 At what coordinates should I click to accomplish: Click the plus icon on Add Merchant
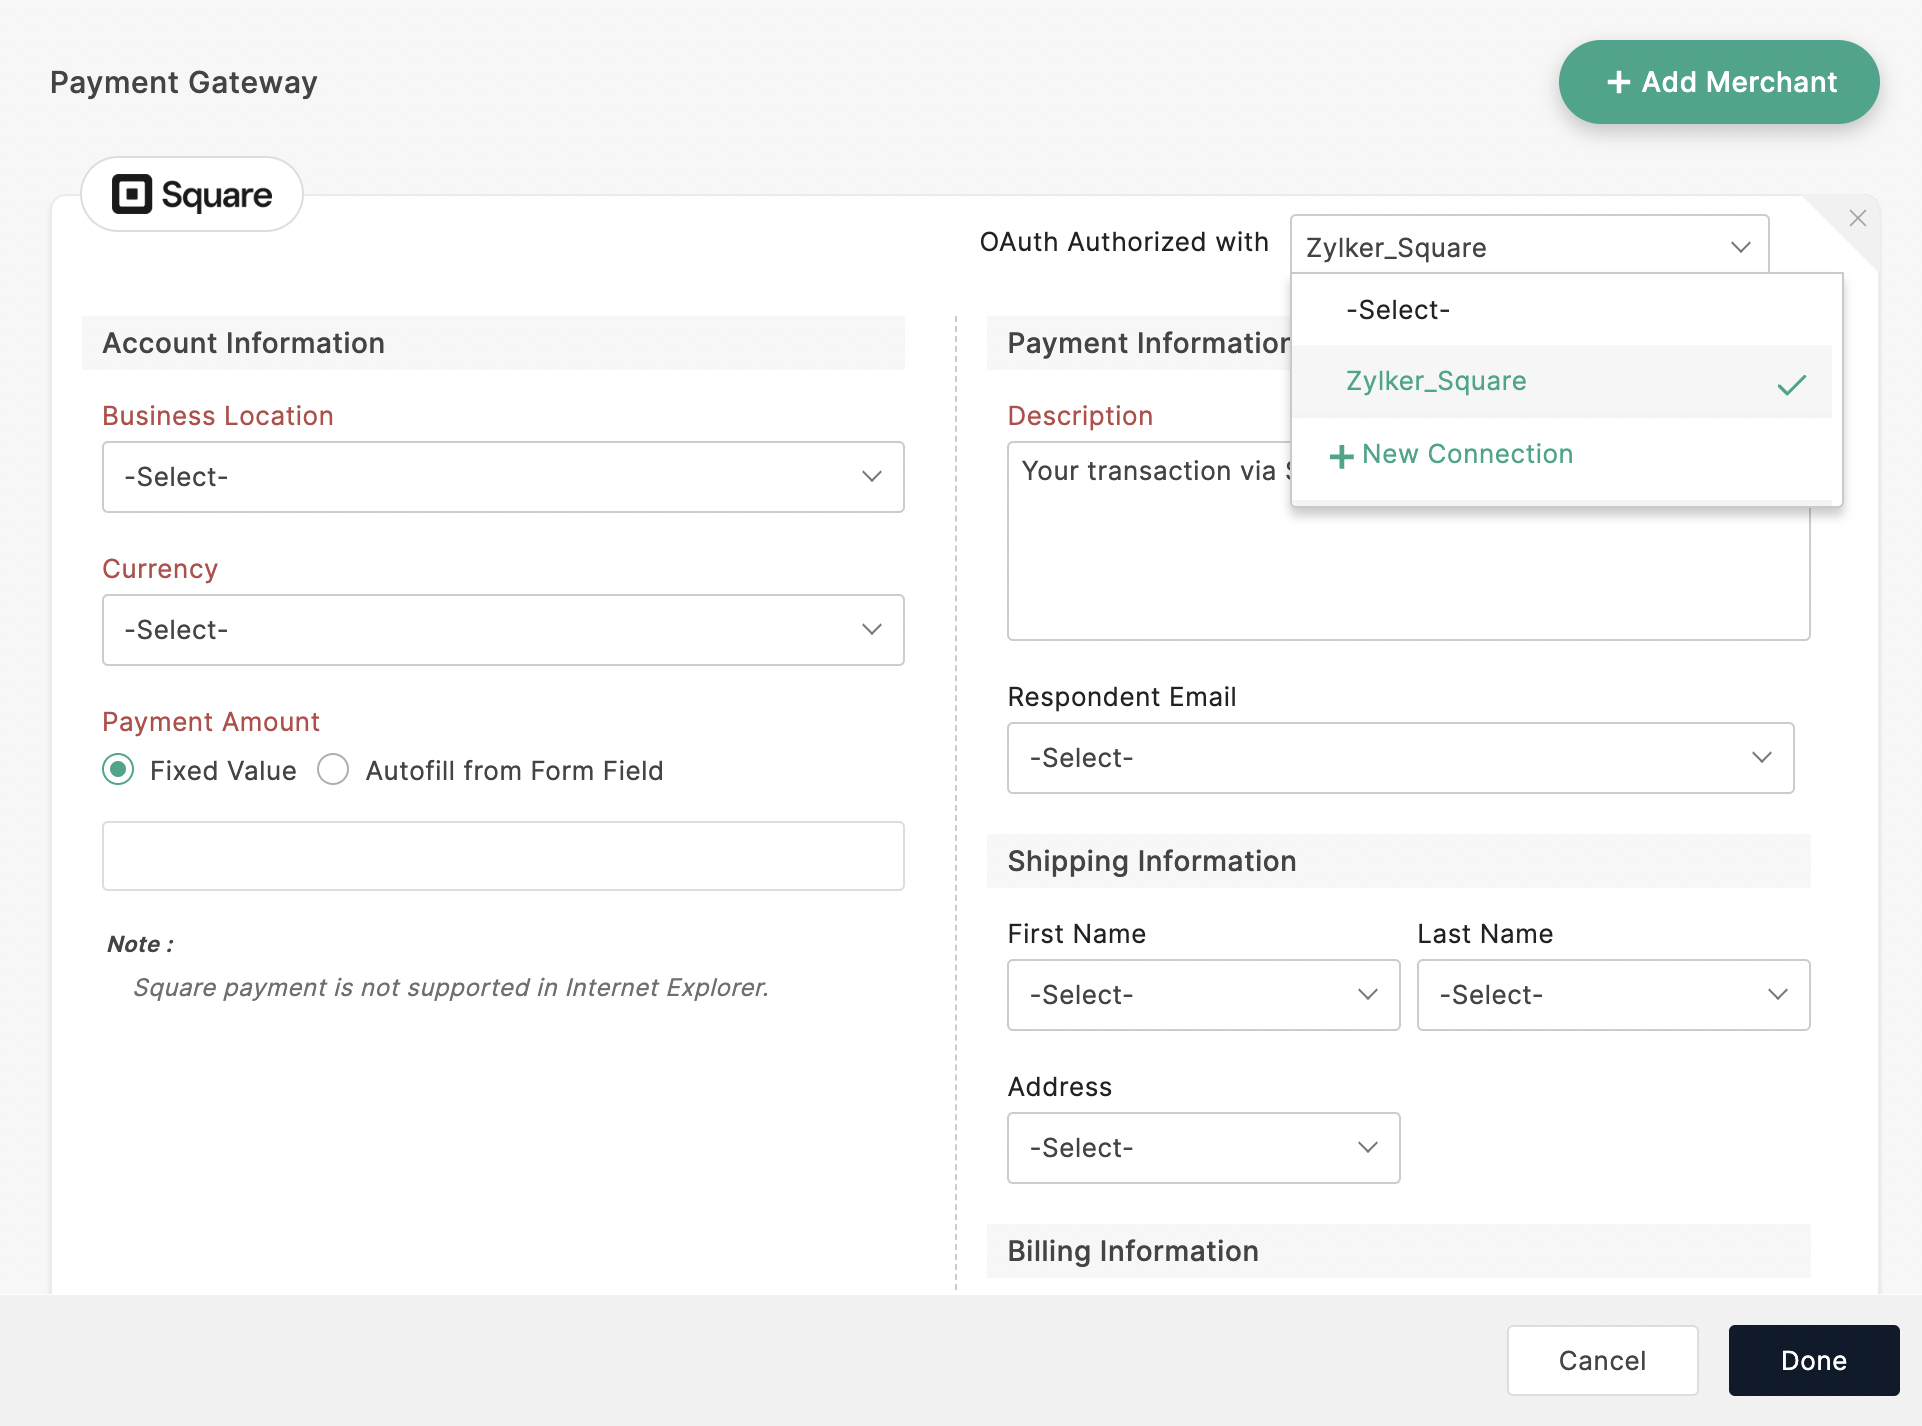coord(1618,82)
